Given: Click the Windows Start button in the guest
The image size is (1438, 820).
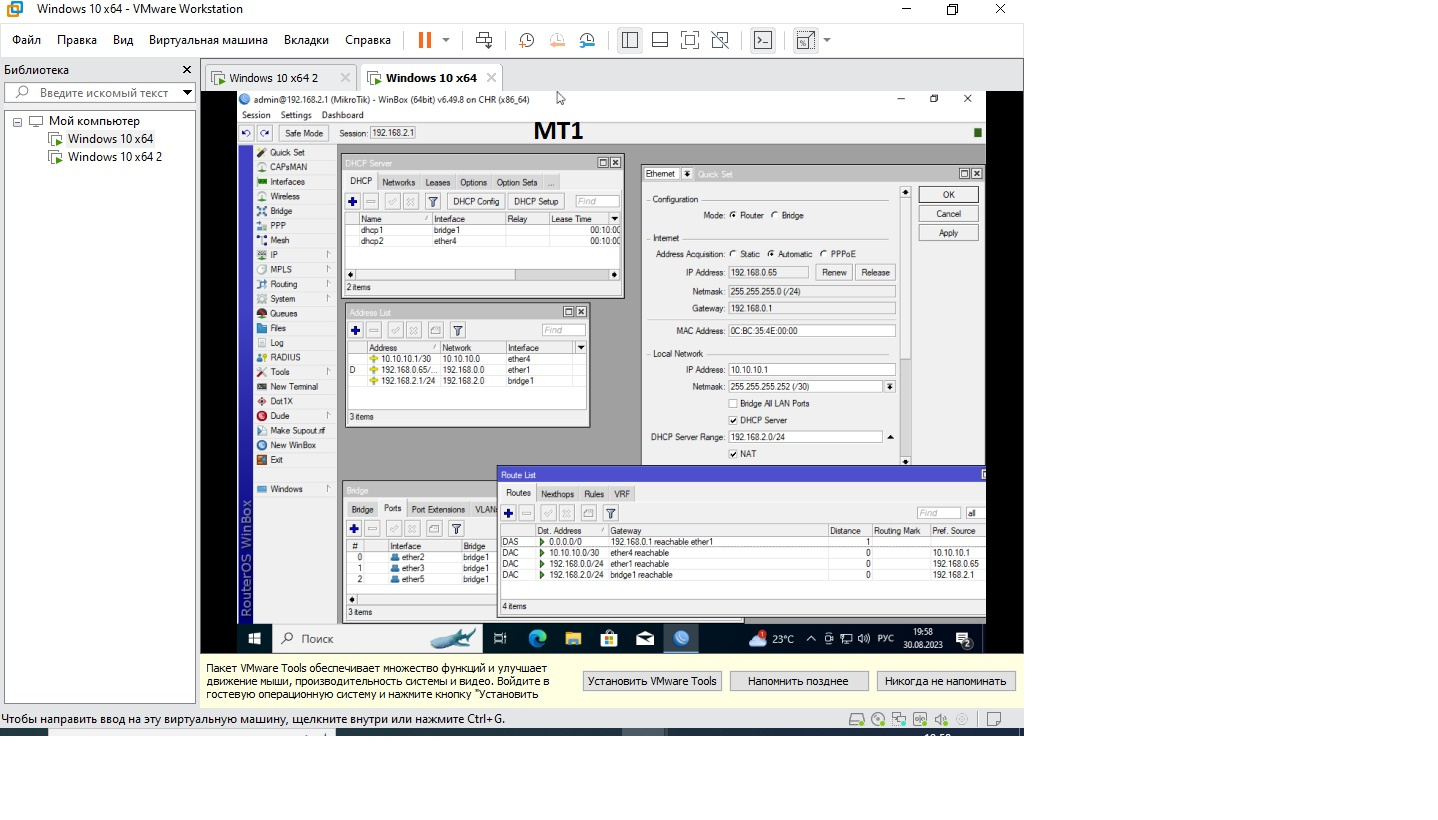Looking at the screenshot, I should [254, 638].
